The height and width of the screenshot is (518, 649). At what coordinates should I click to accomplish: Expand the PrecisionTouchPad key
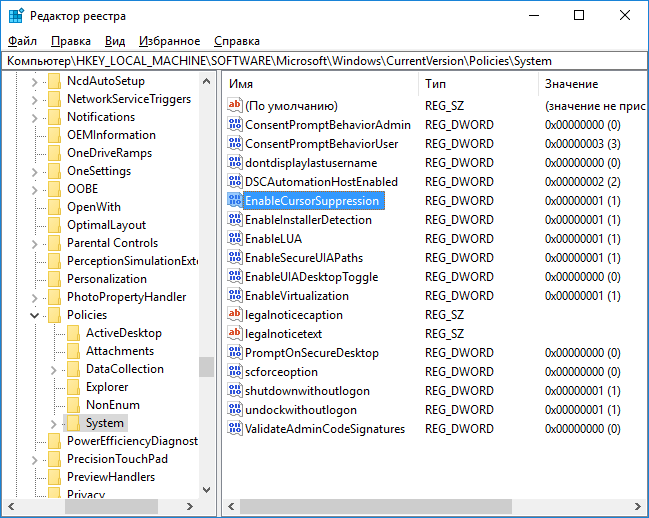[x=34, y=460]
